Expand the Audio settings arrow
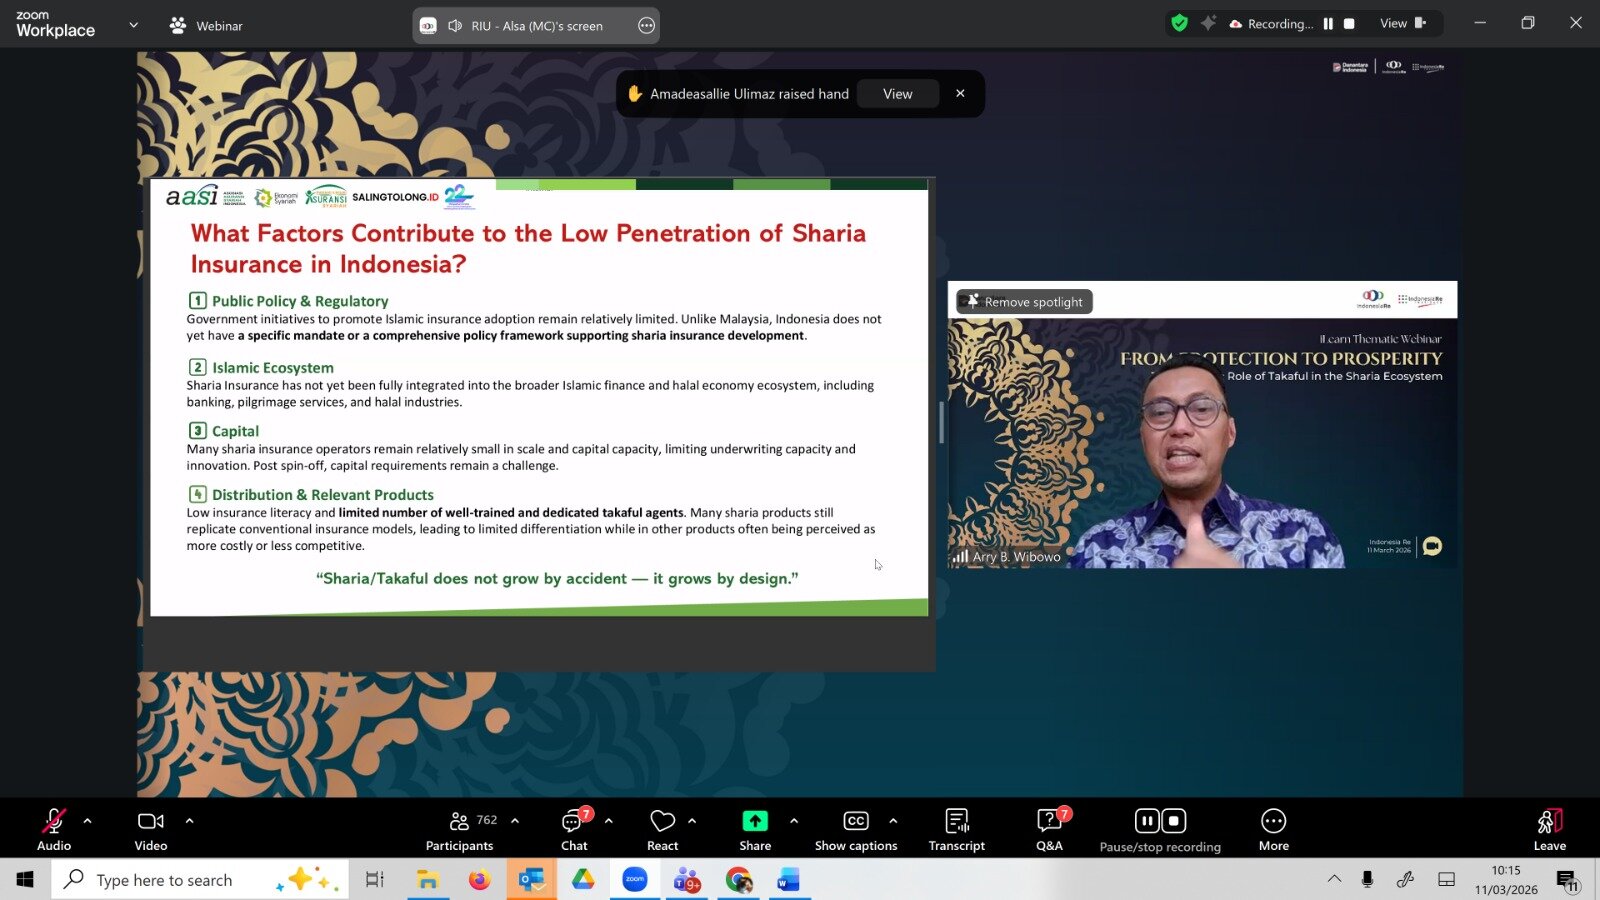Screen dimensions: 1600x900 [88, 821]
